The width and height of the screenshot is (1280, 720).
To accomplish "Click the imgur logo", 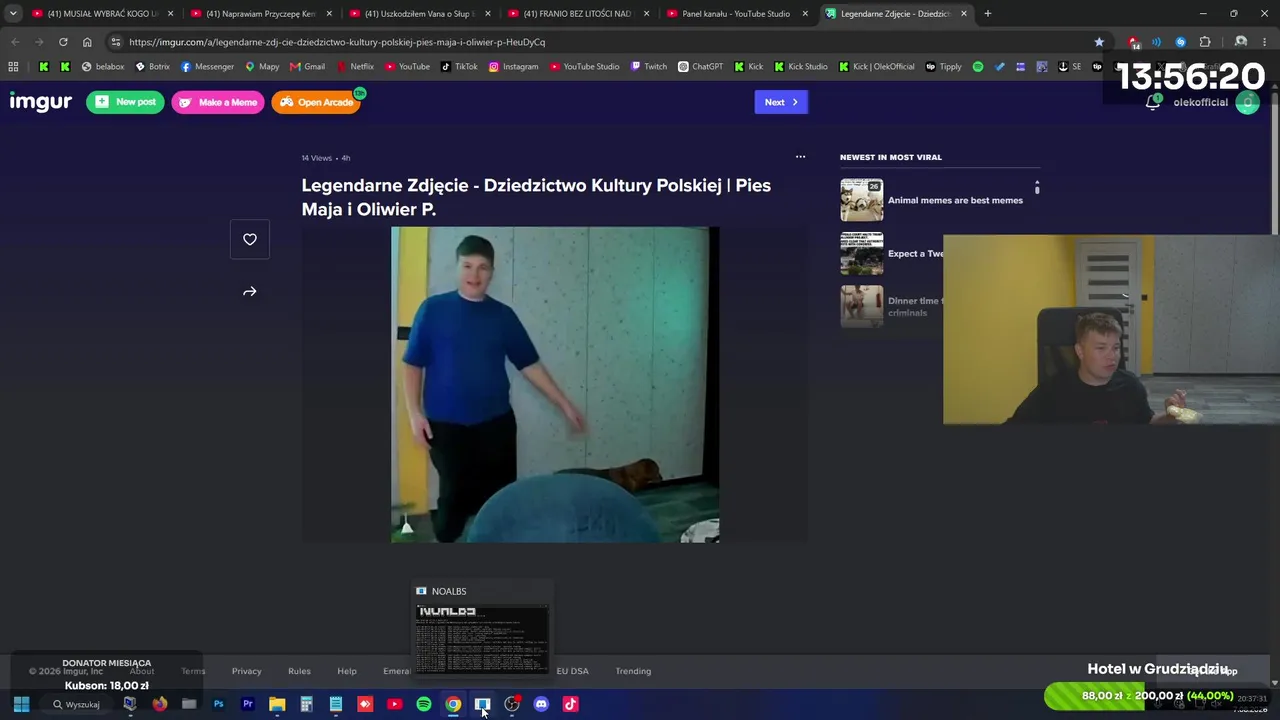I will [41, 102].
